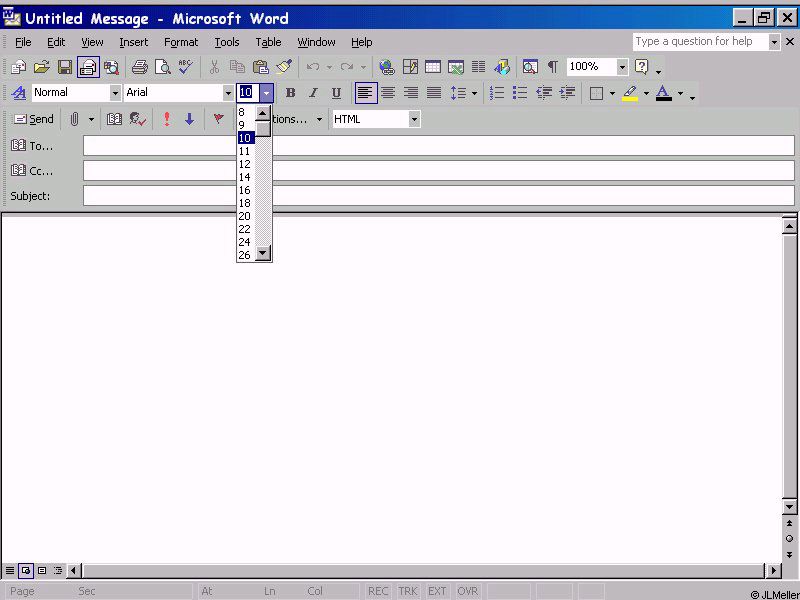Click the Print icon in the toolbar
Image resolution: width=800 pixels, height=600 pixels.
(140, 67)
